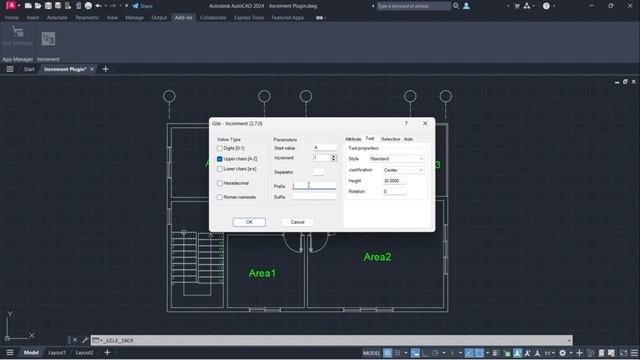Open the Autodesk App Store cart icon

tap(517, 6)
